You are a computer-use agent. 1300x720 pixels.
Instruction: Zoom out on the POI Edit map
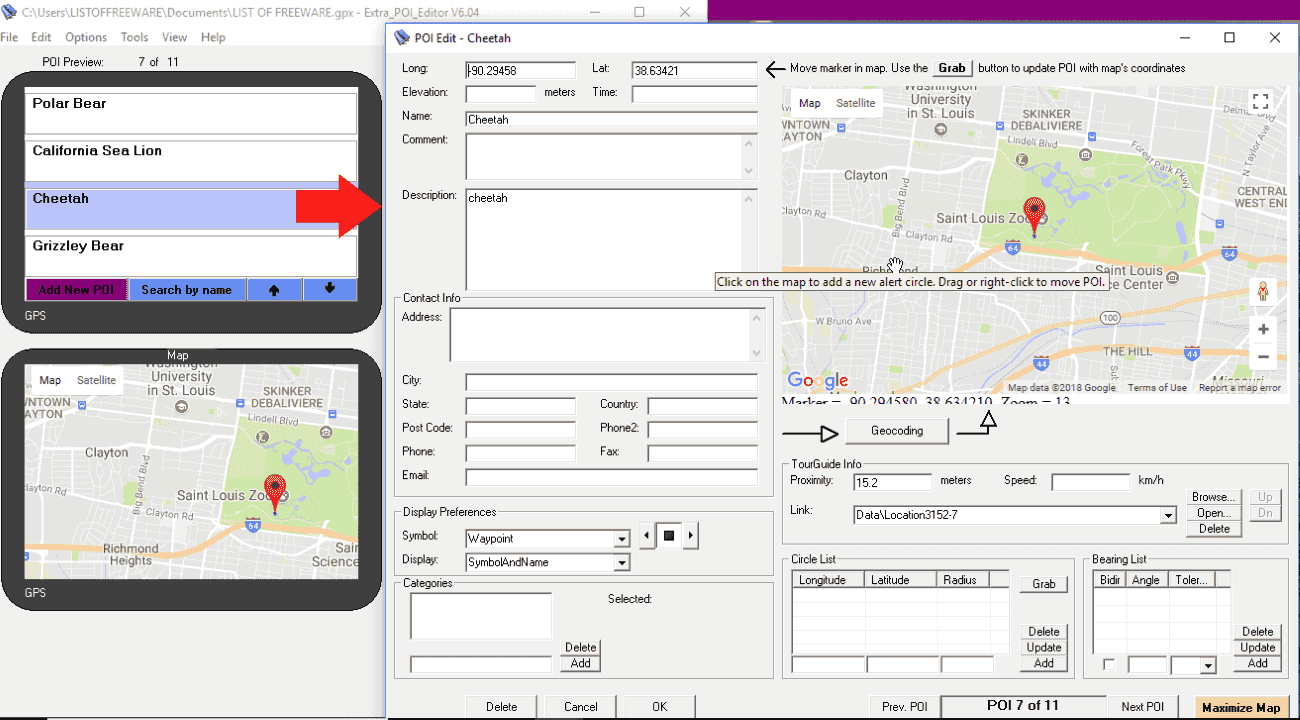click(1263, 356)
